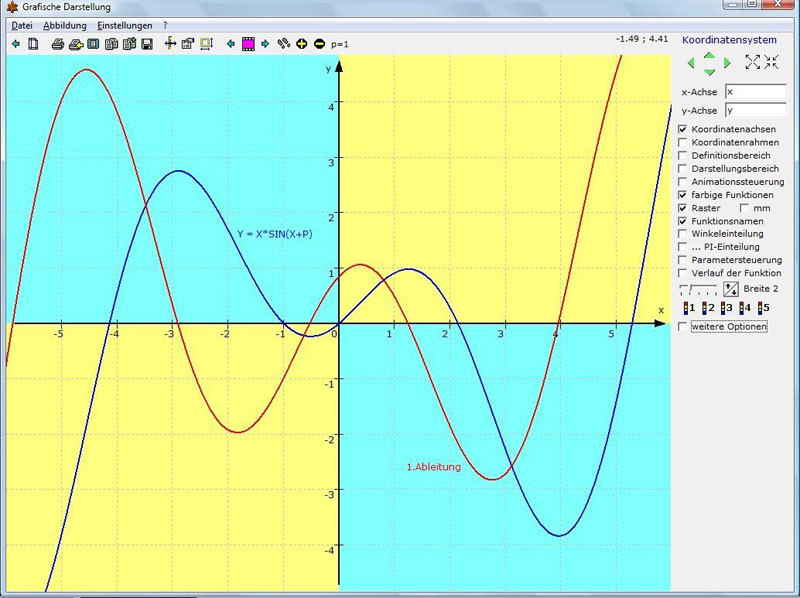Click the Breite 2 width label
Viewport: 800px width, 598px height.
[x=761, y=289]
